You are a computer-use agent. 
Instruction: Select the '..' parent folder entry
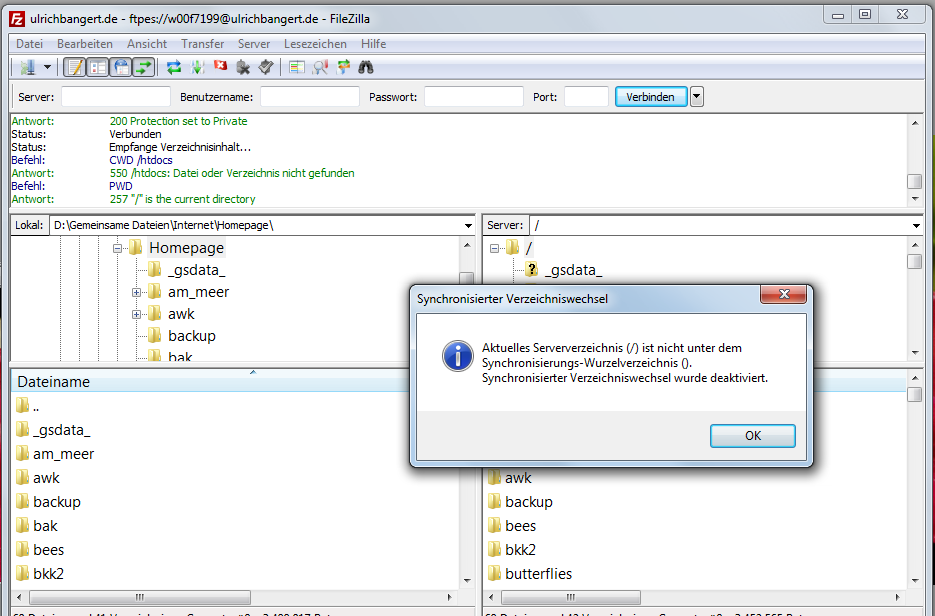coord(36,407)
